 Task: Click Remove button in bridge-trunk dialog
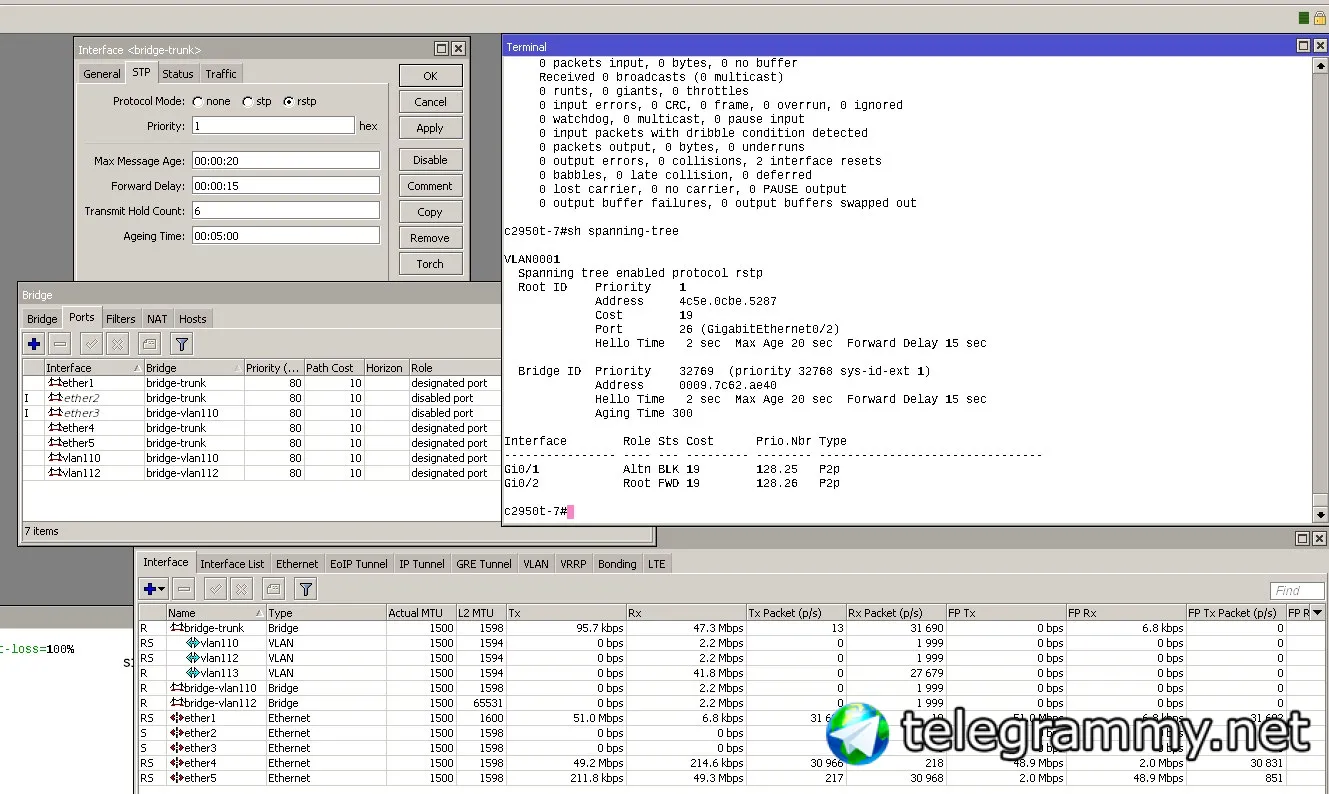[430, 238]
